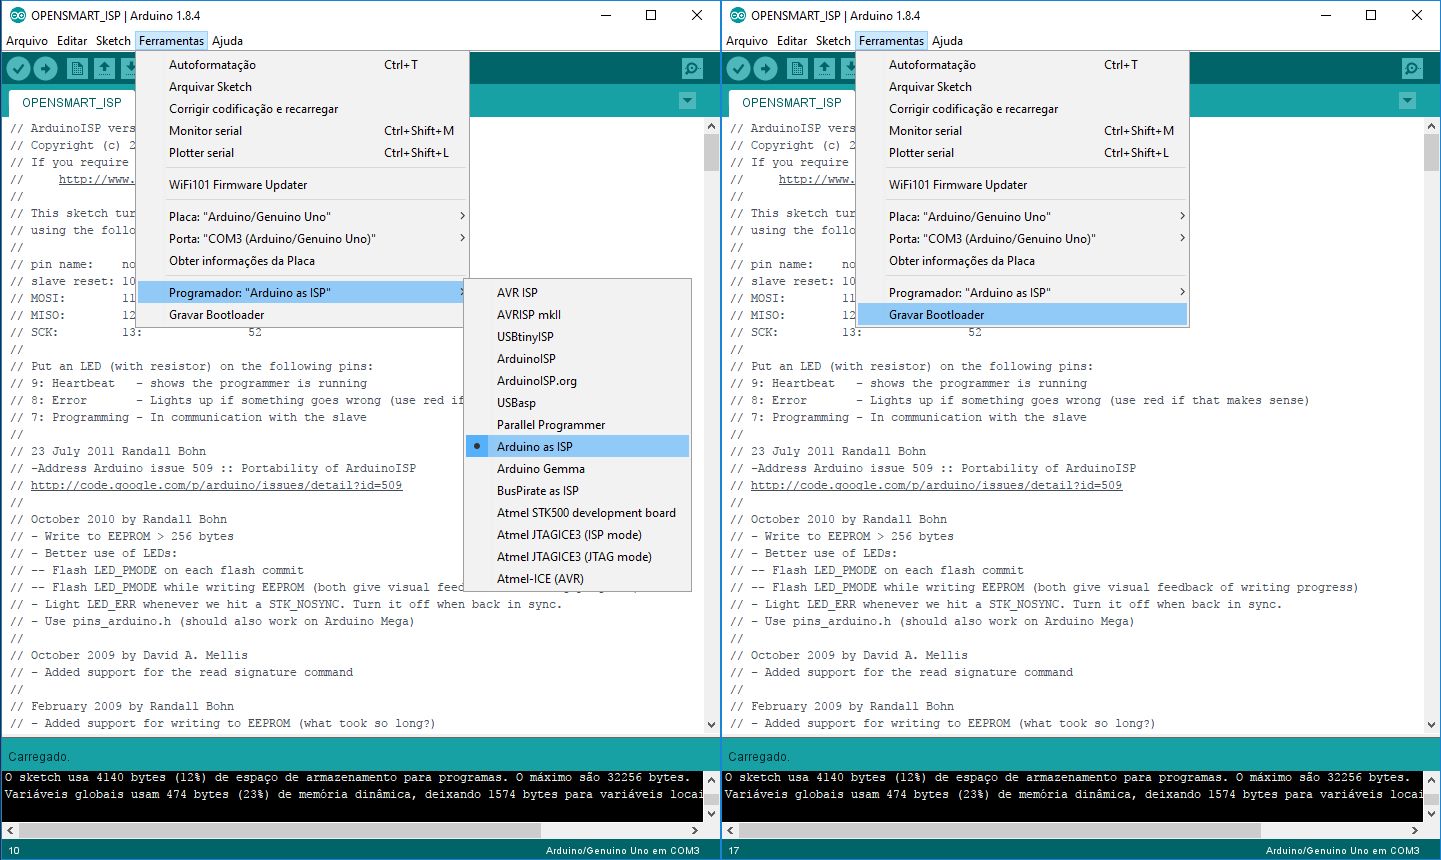Click left console horizontal scrollbar thumb
Viewport: 1441px width, 860px height.
coord(280,830)
